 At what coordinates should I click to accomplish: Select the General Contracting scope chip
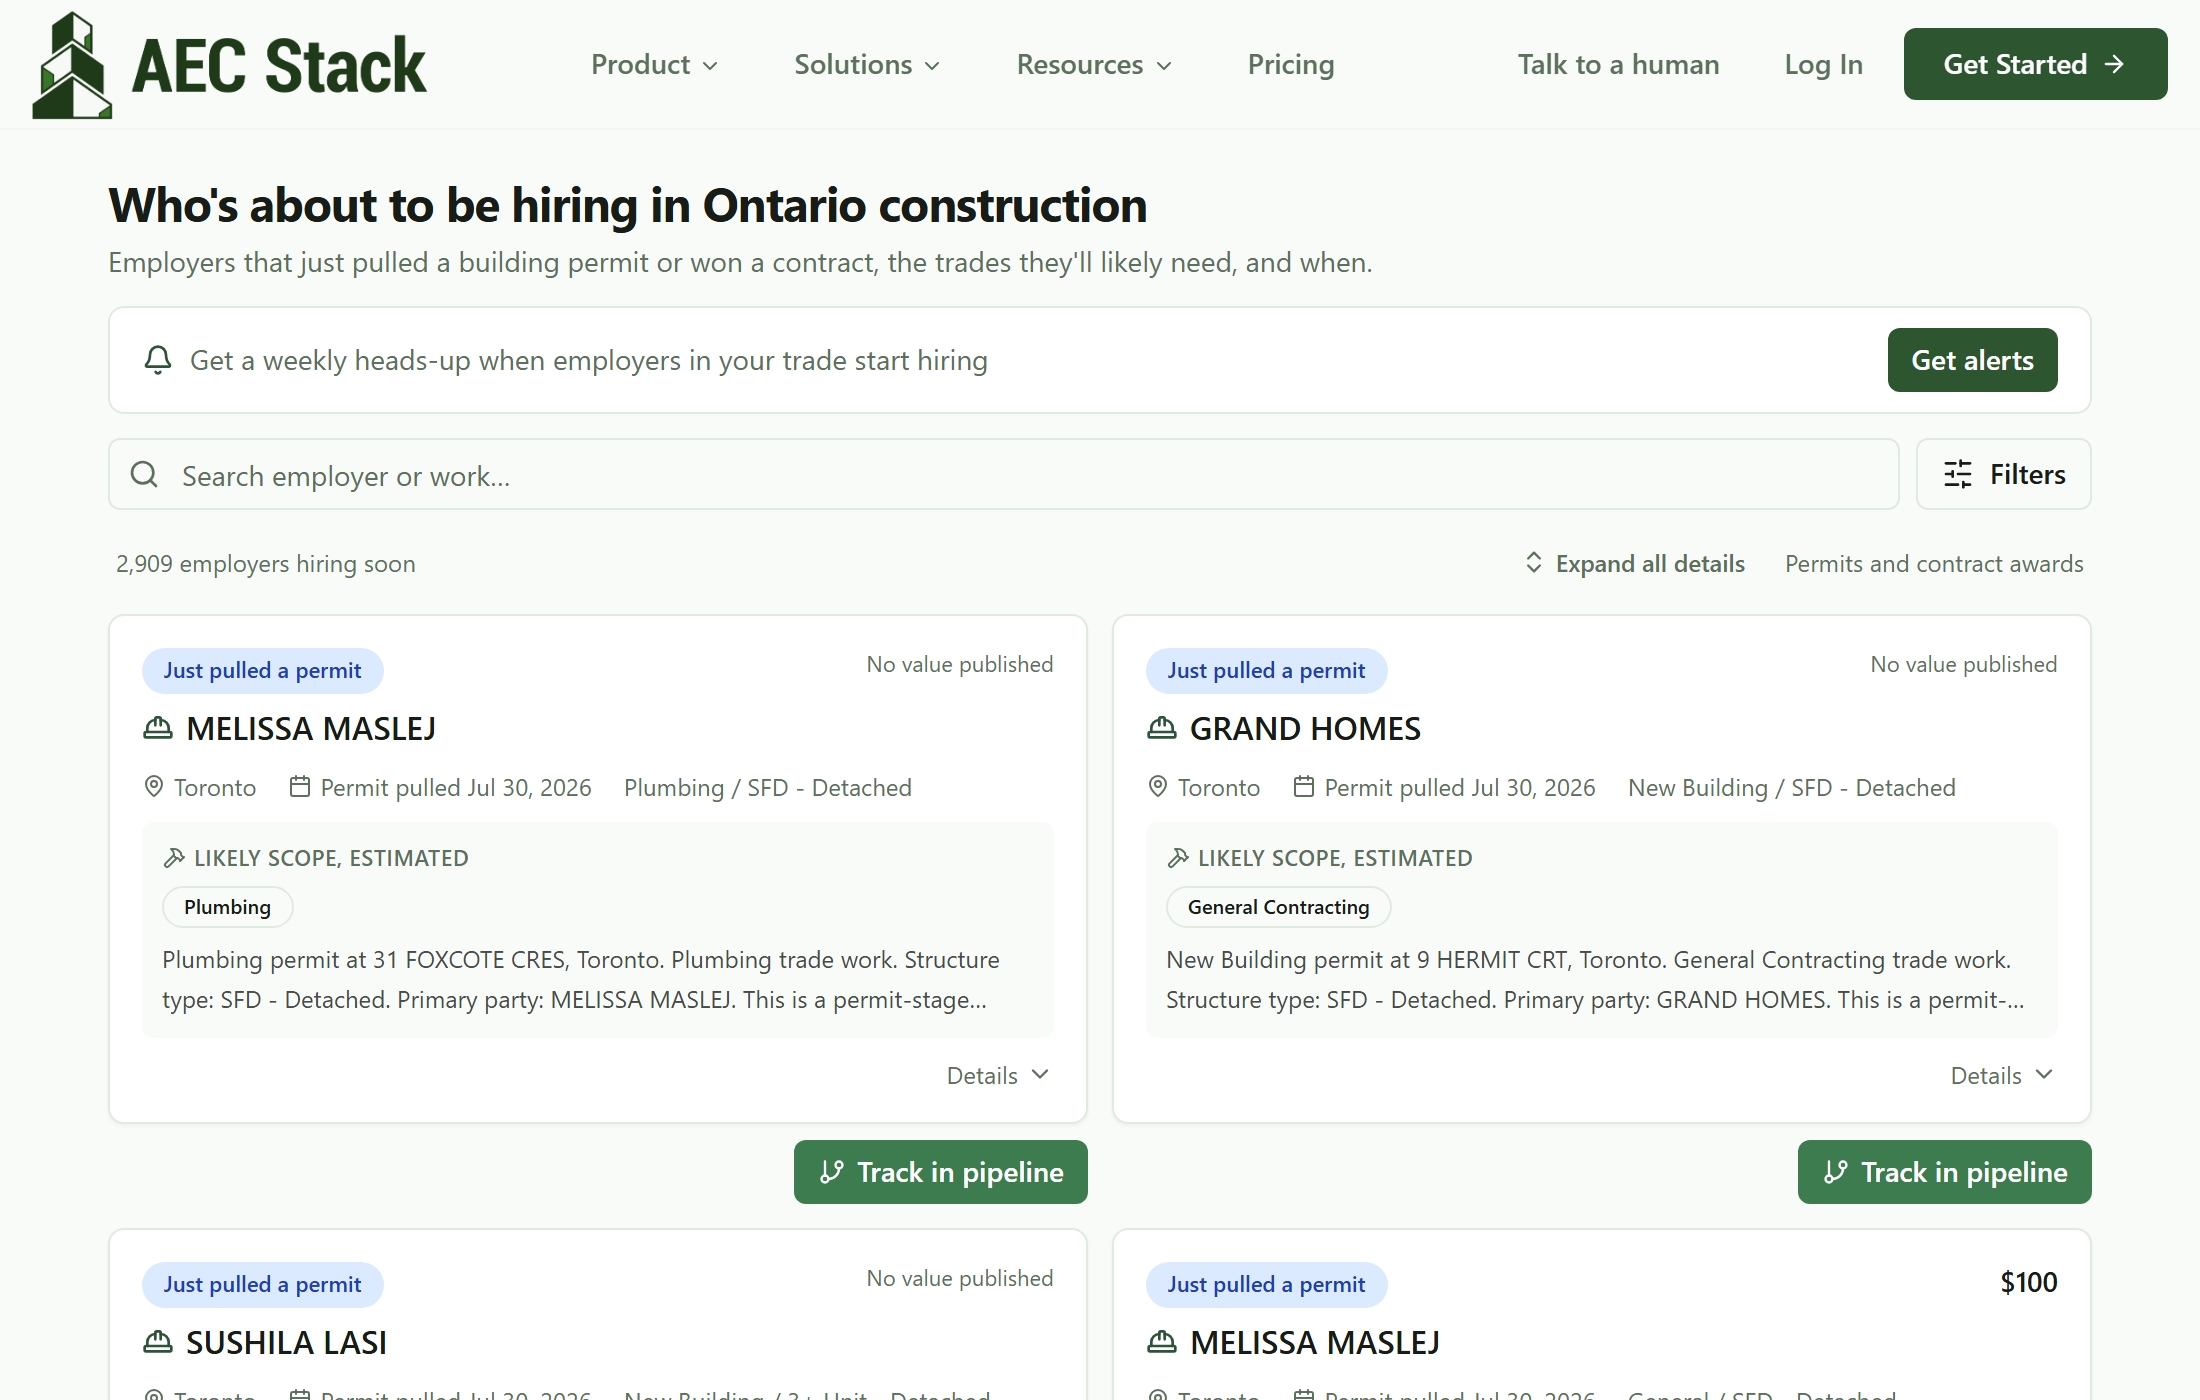coord(1279,907)
